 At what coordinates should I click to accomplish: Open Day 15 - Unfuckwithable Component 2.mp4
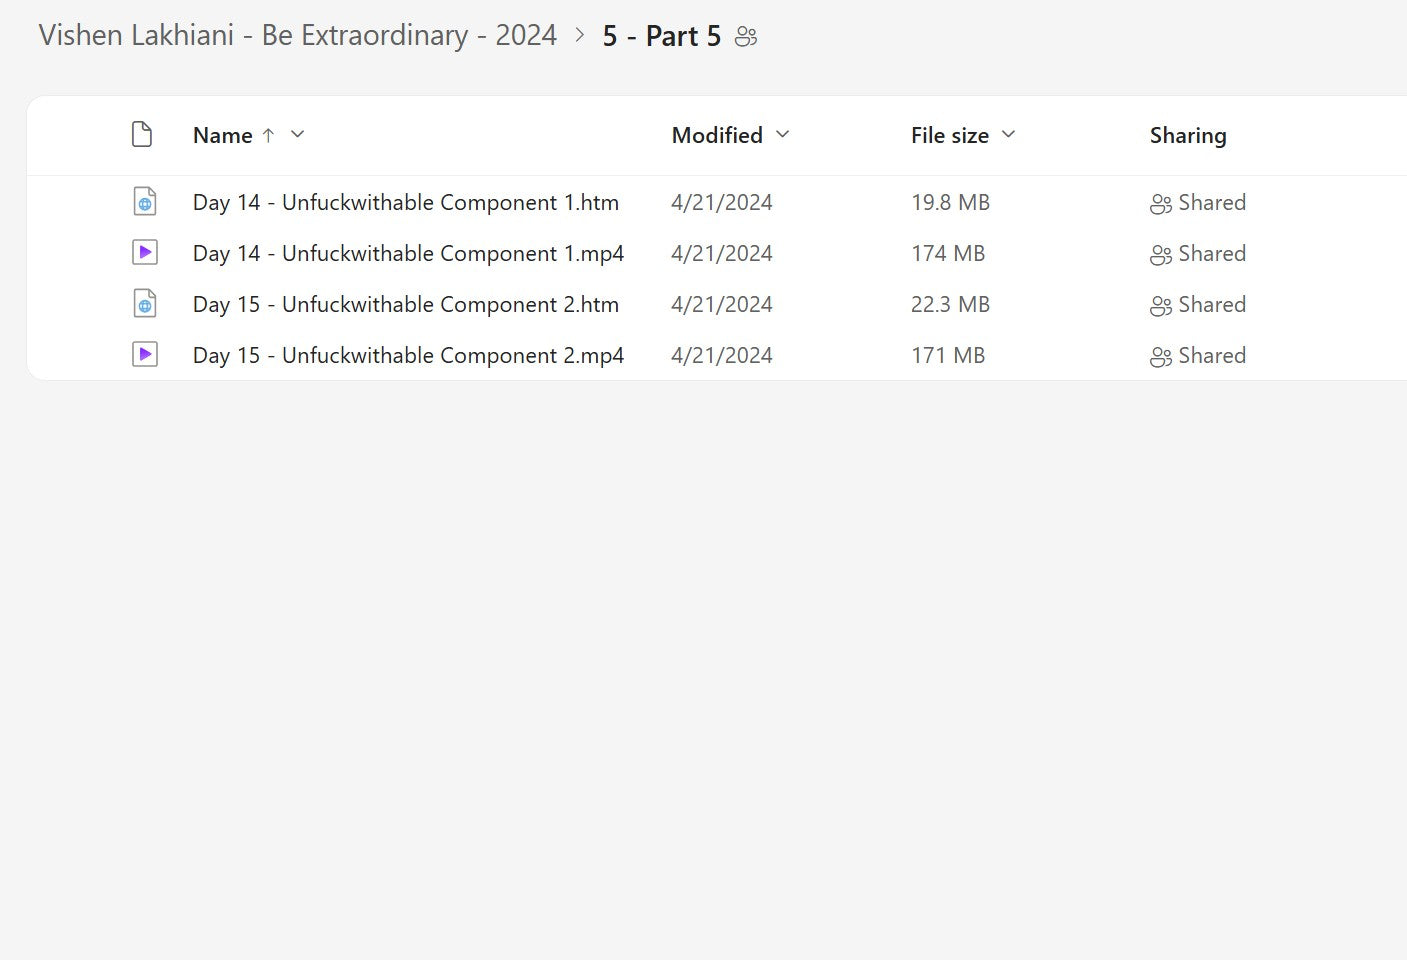click(408, 356)
